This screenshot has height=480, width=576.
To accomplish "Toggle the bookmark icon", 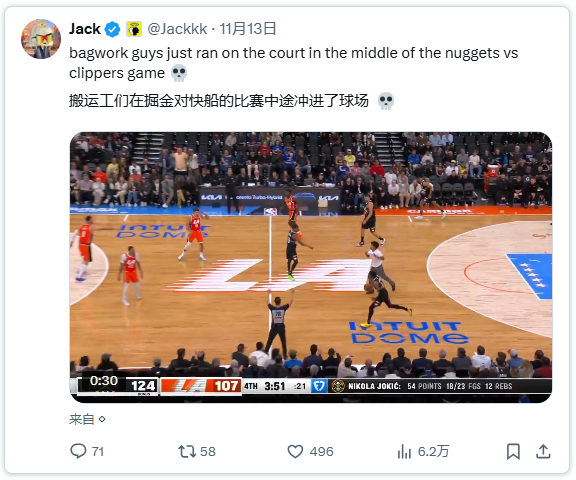I will click(x=513, y=451).
